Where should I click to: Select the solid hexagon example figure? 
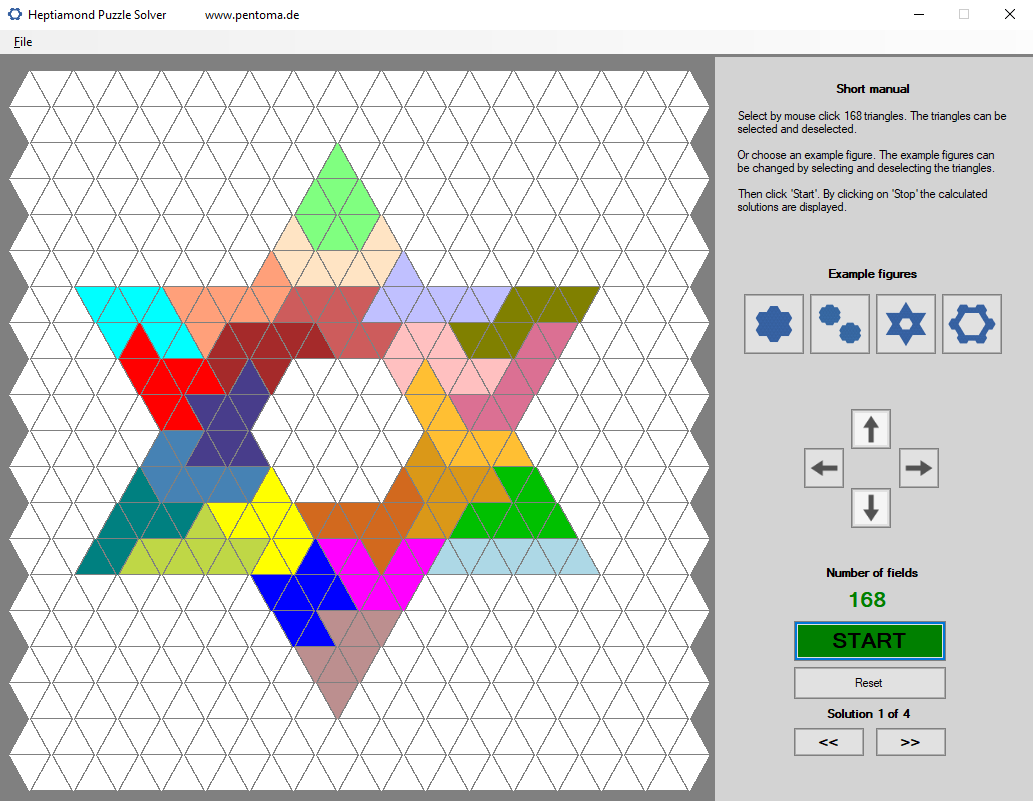(773, 323)
